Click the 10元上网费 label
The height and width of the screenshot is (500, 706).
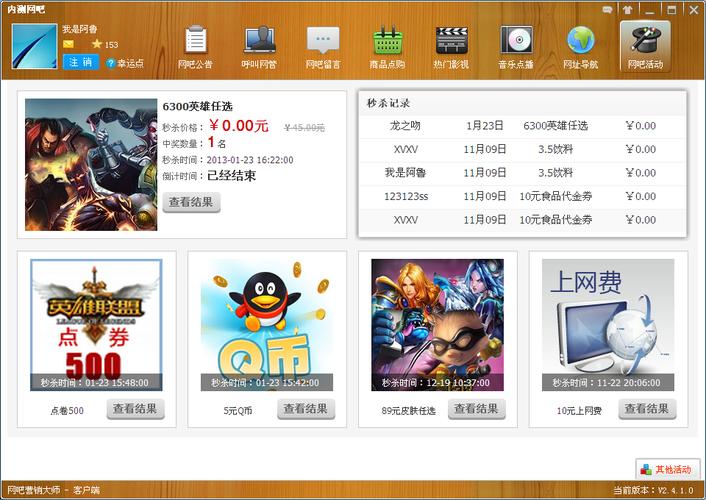click(579, 411)
